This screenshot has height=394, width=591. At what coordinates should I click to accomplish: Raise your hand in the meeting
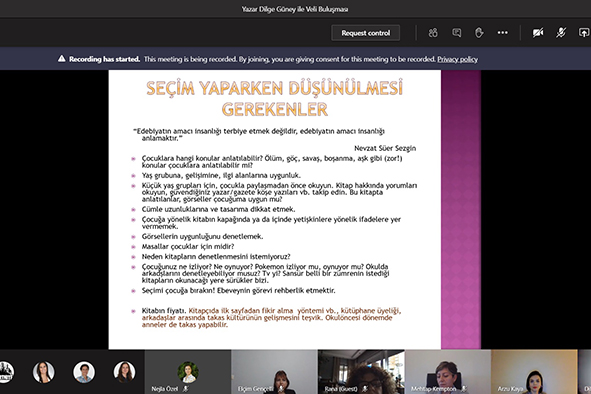[x=479, y=33]
